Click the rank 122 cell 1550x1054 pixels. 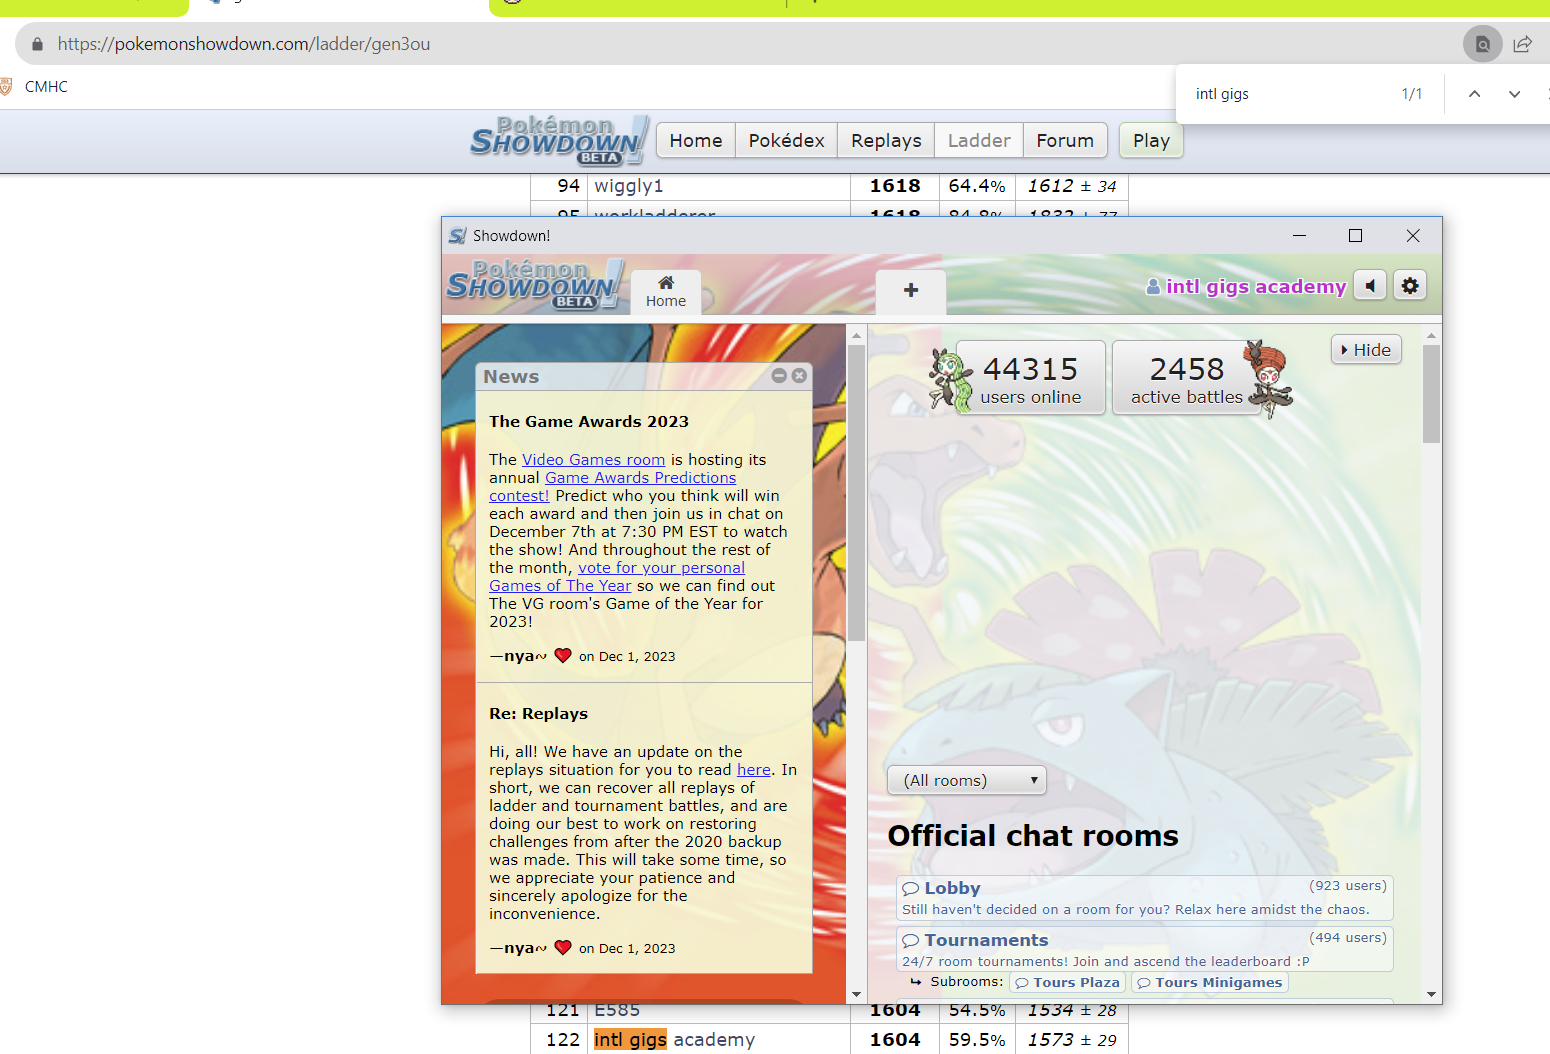[x=559, y=1040]
